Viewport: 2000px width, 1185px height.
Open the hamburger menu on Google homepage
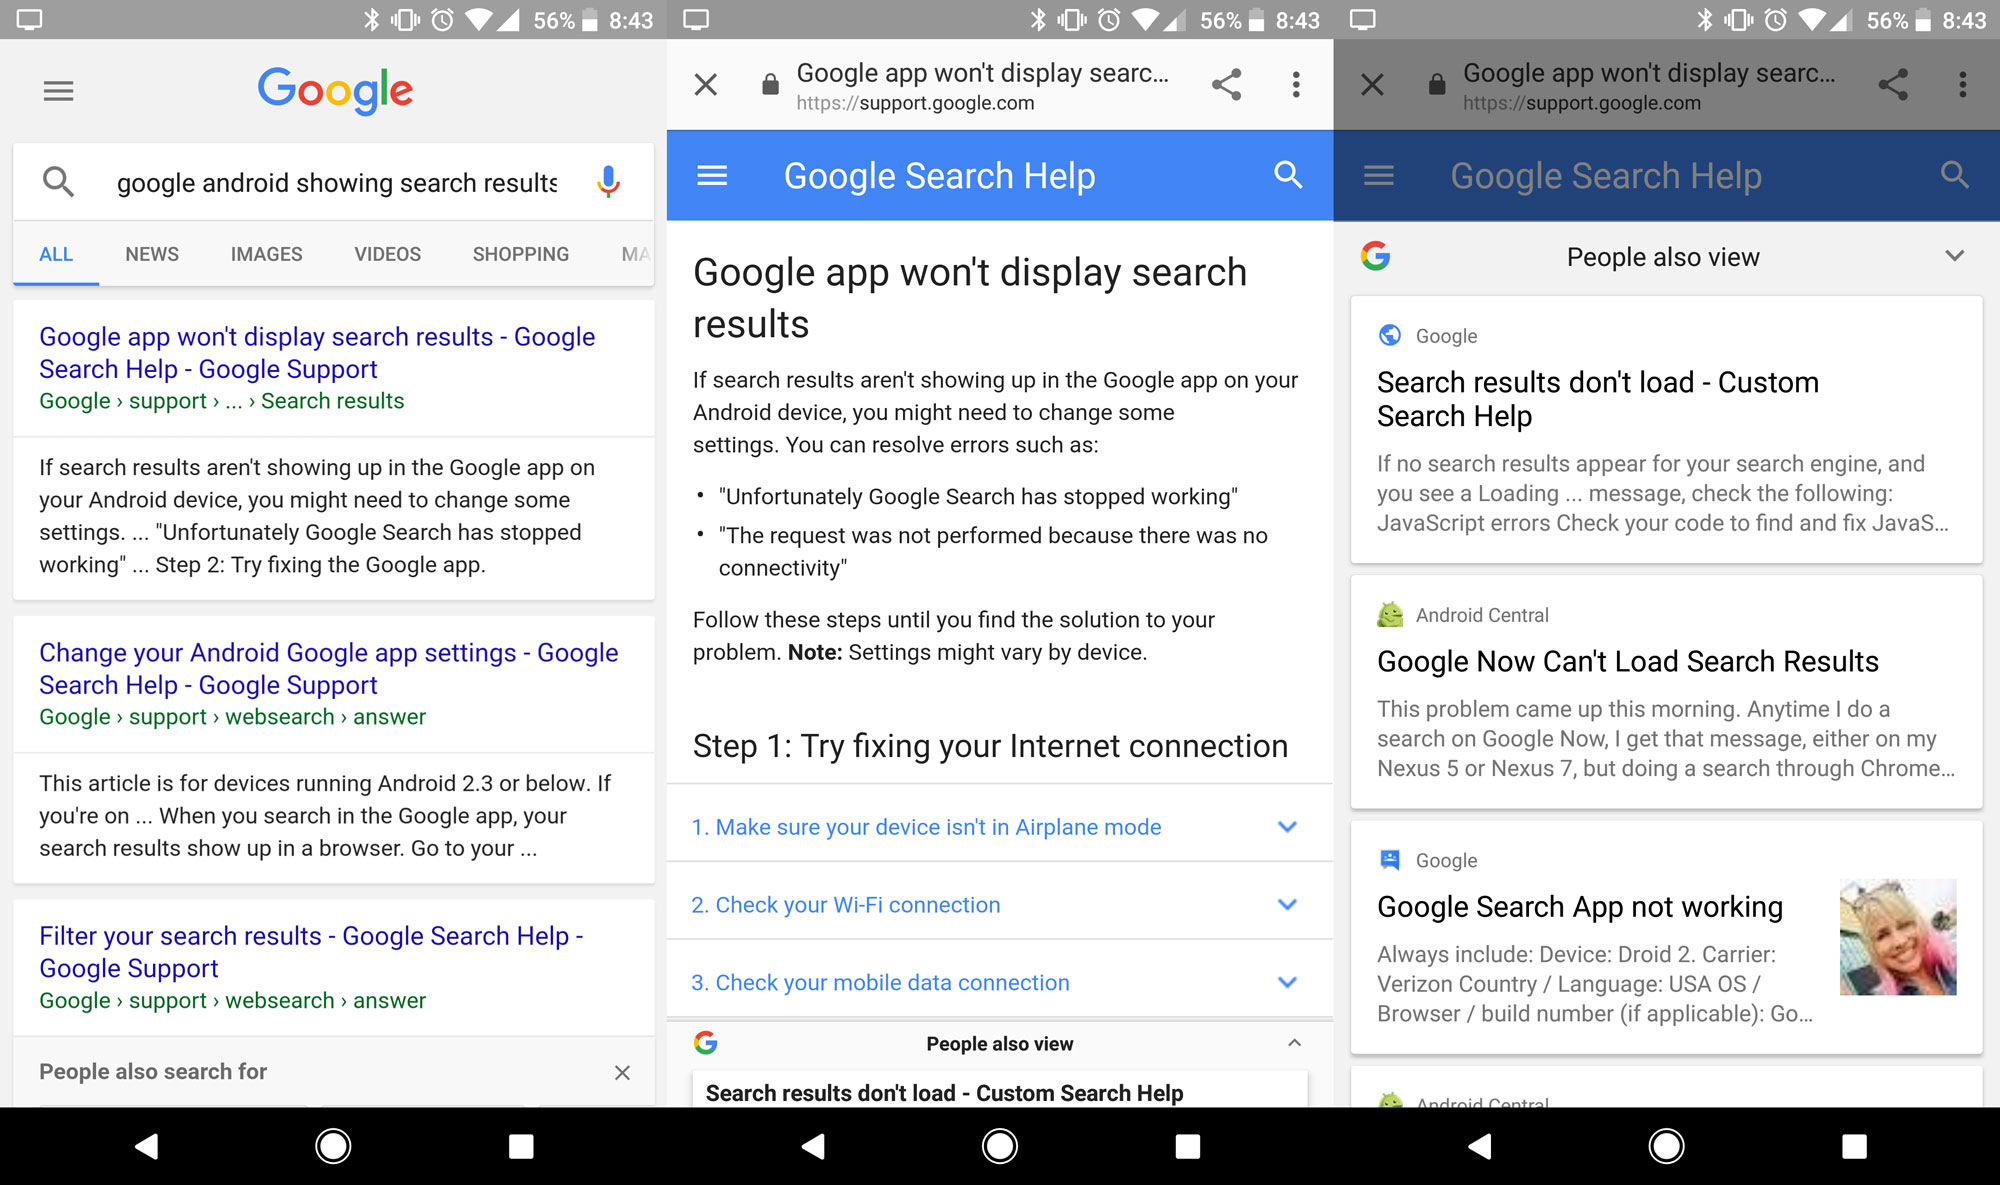point(58,90)
